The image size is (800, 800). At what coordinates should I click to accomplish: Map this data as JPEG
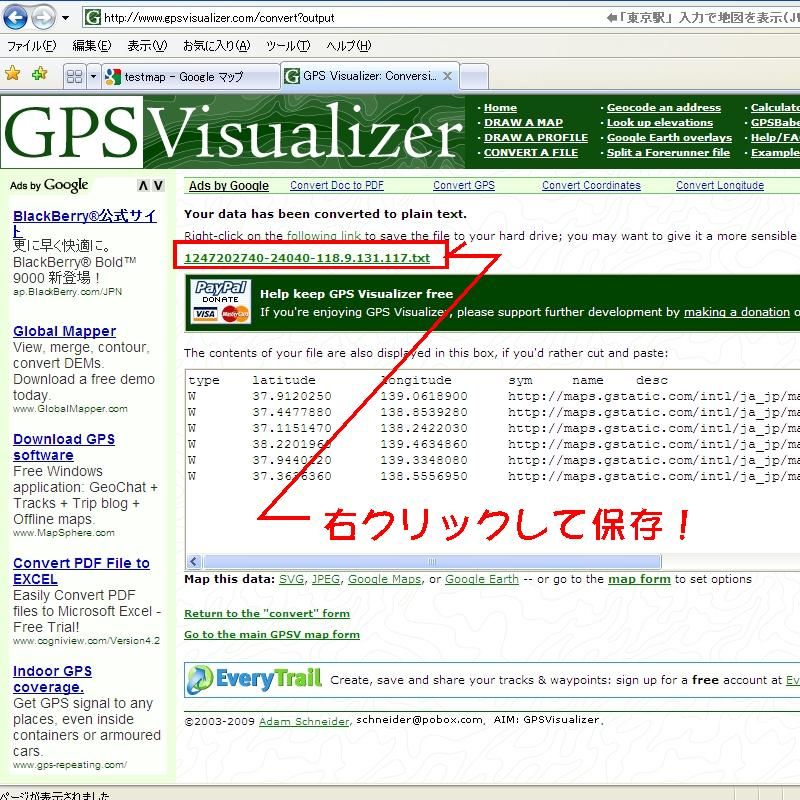pyautogui.click(x=326, y=579)
